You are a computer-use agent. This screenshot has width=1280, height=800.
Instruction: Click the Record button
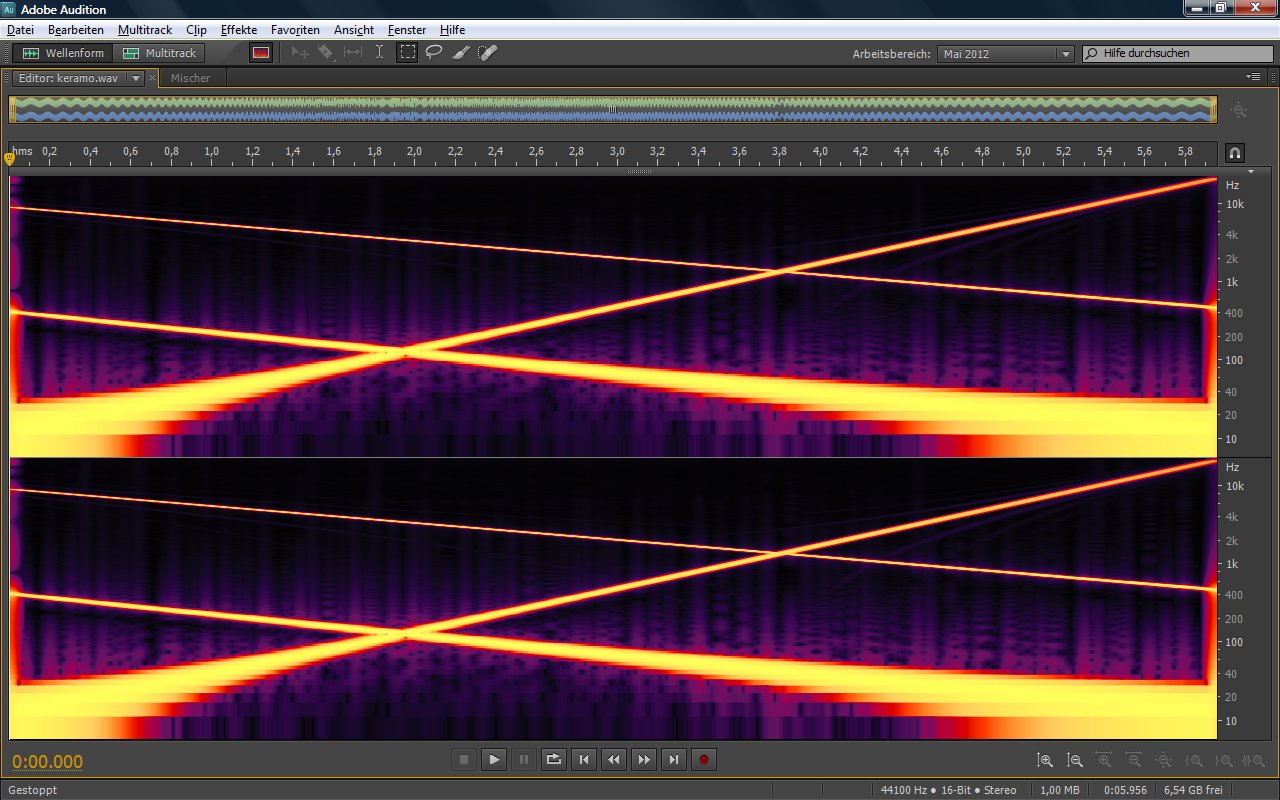tap(704, 760)
